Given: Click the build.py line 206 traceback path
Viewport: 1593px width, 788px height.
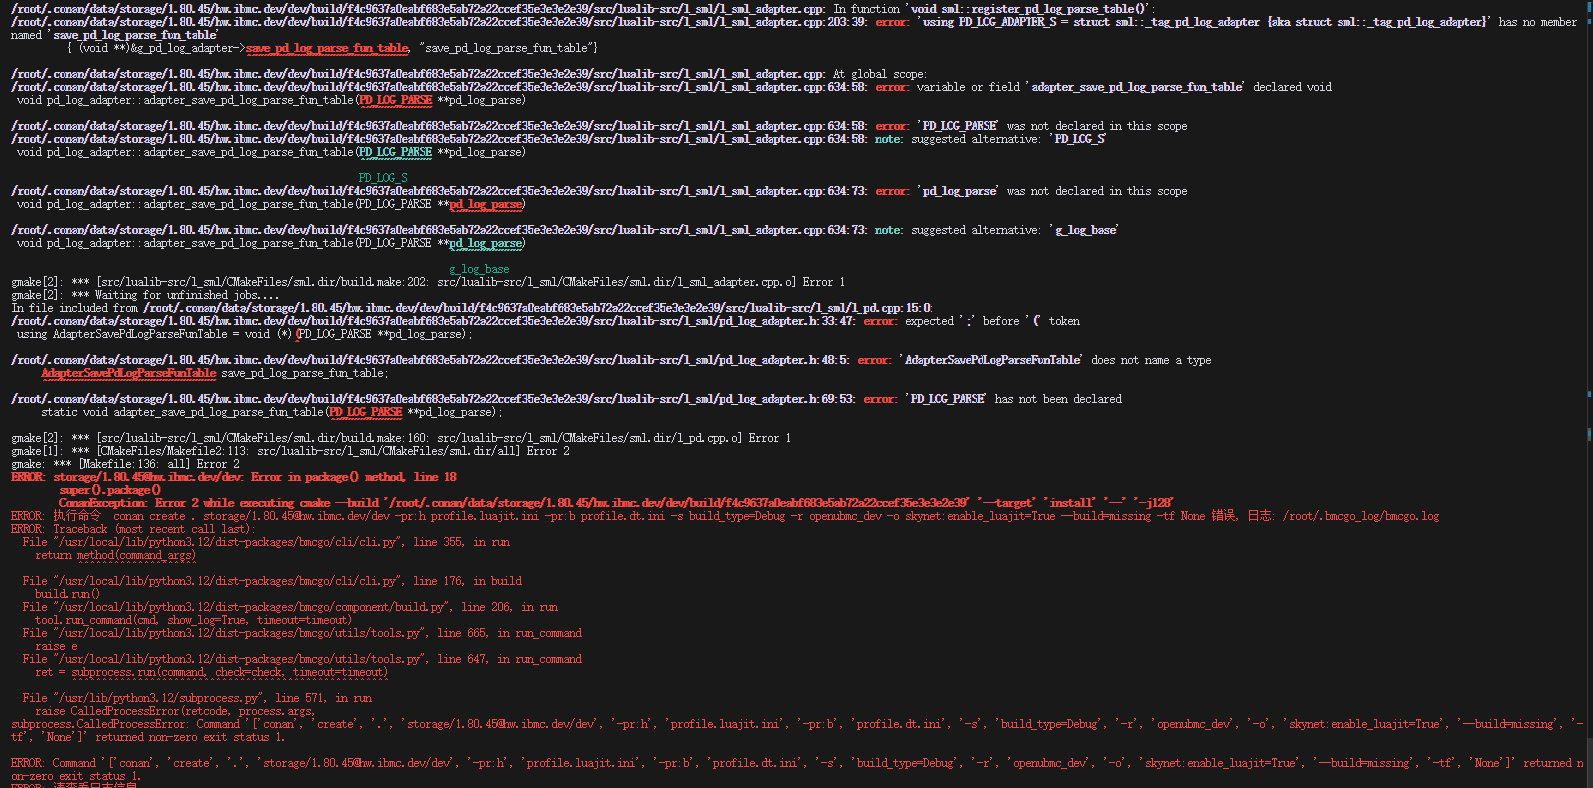Looking at the screenshot, I should click(252, 607).
